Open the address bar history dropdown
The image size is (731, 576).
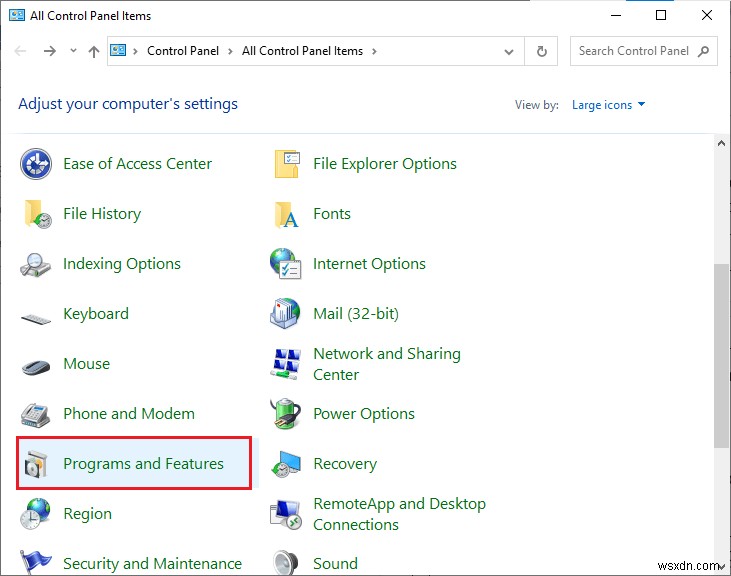click(x=510, y=51)
